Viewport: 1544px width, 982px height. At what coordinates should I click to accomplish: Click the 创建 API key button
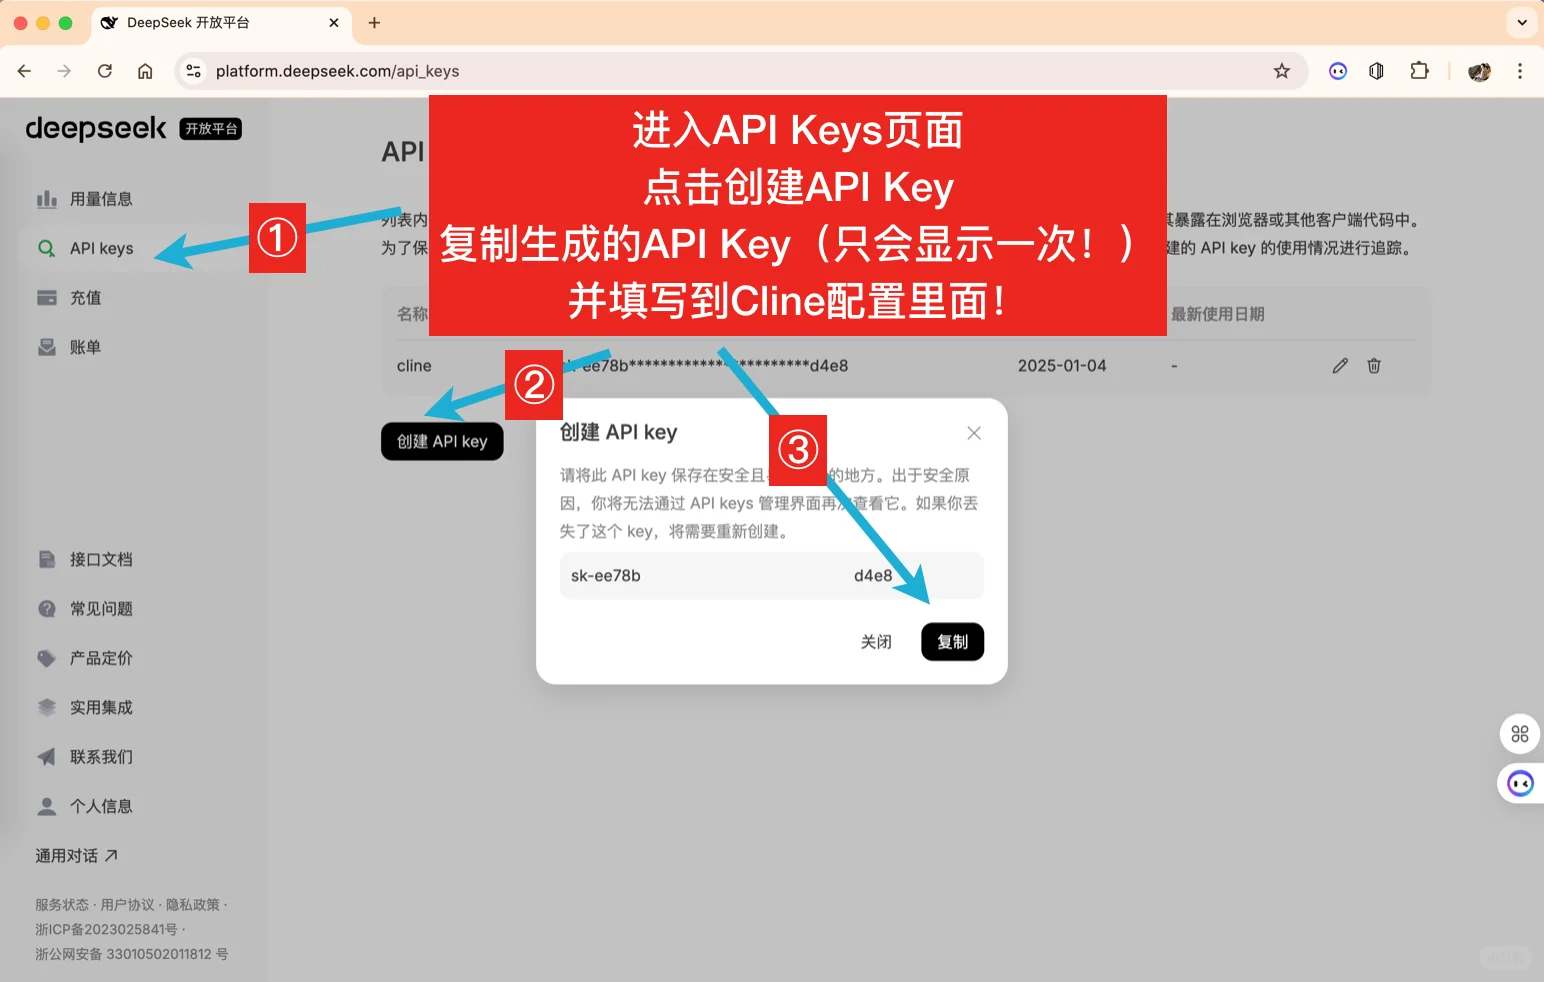click(x=442, y=441)
